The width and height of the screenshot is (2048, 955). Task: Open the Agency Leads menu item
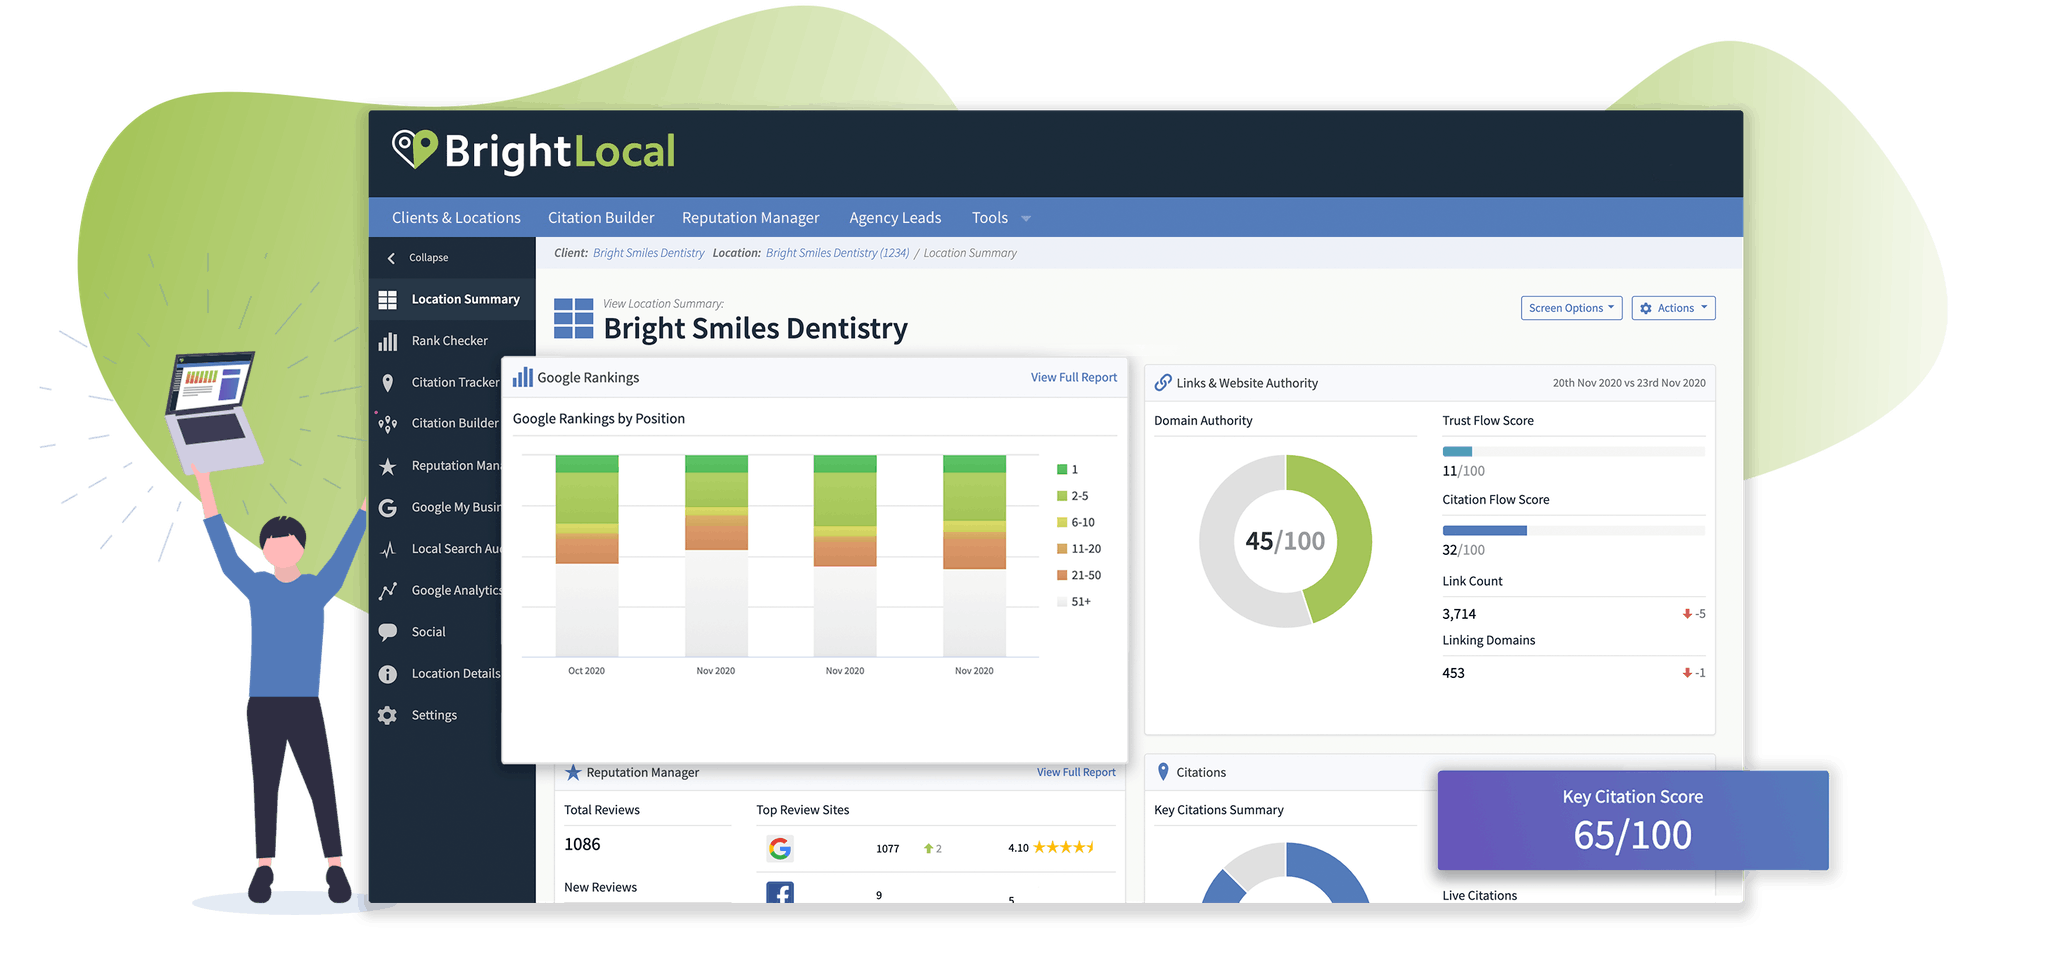point(894,217)
